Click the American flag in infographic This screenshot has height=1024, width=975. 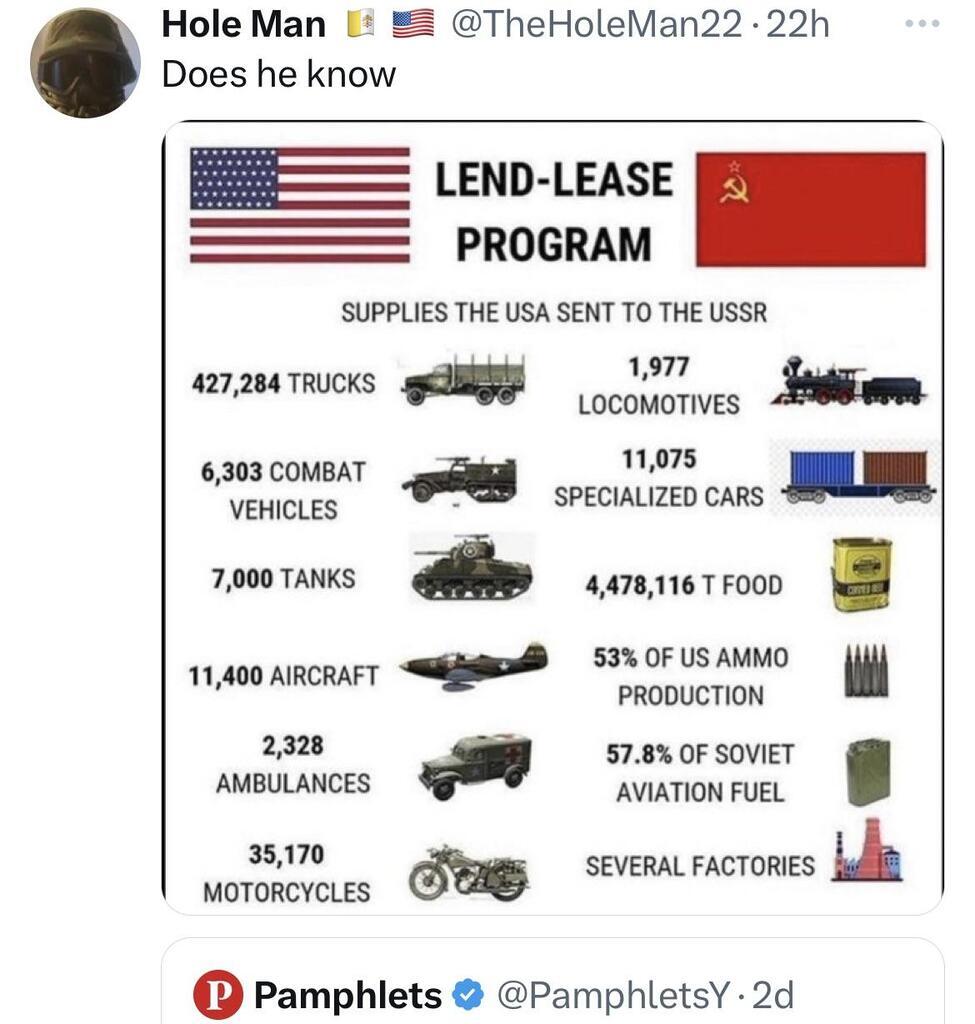[x=300, y=205]
